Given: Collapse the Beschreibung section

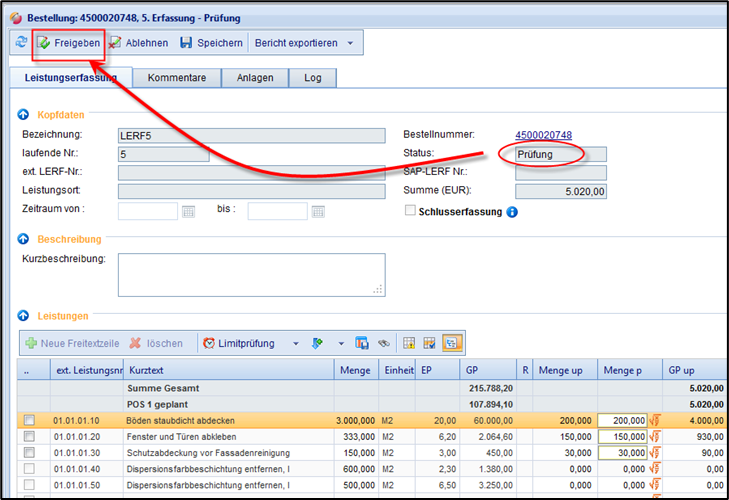Looking at the screenshot, I should (x=23, y=239).
